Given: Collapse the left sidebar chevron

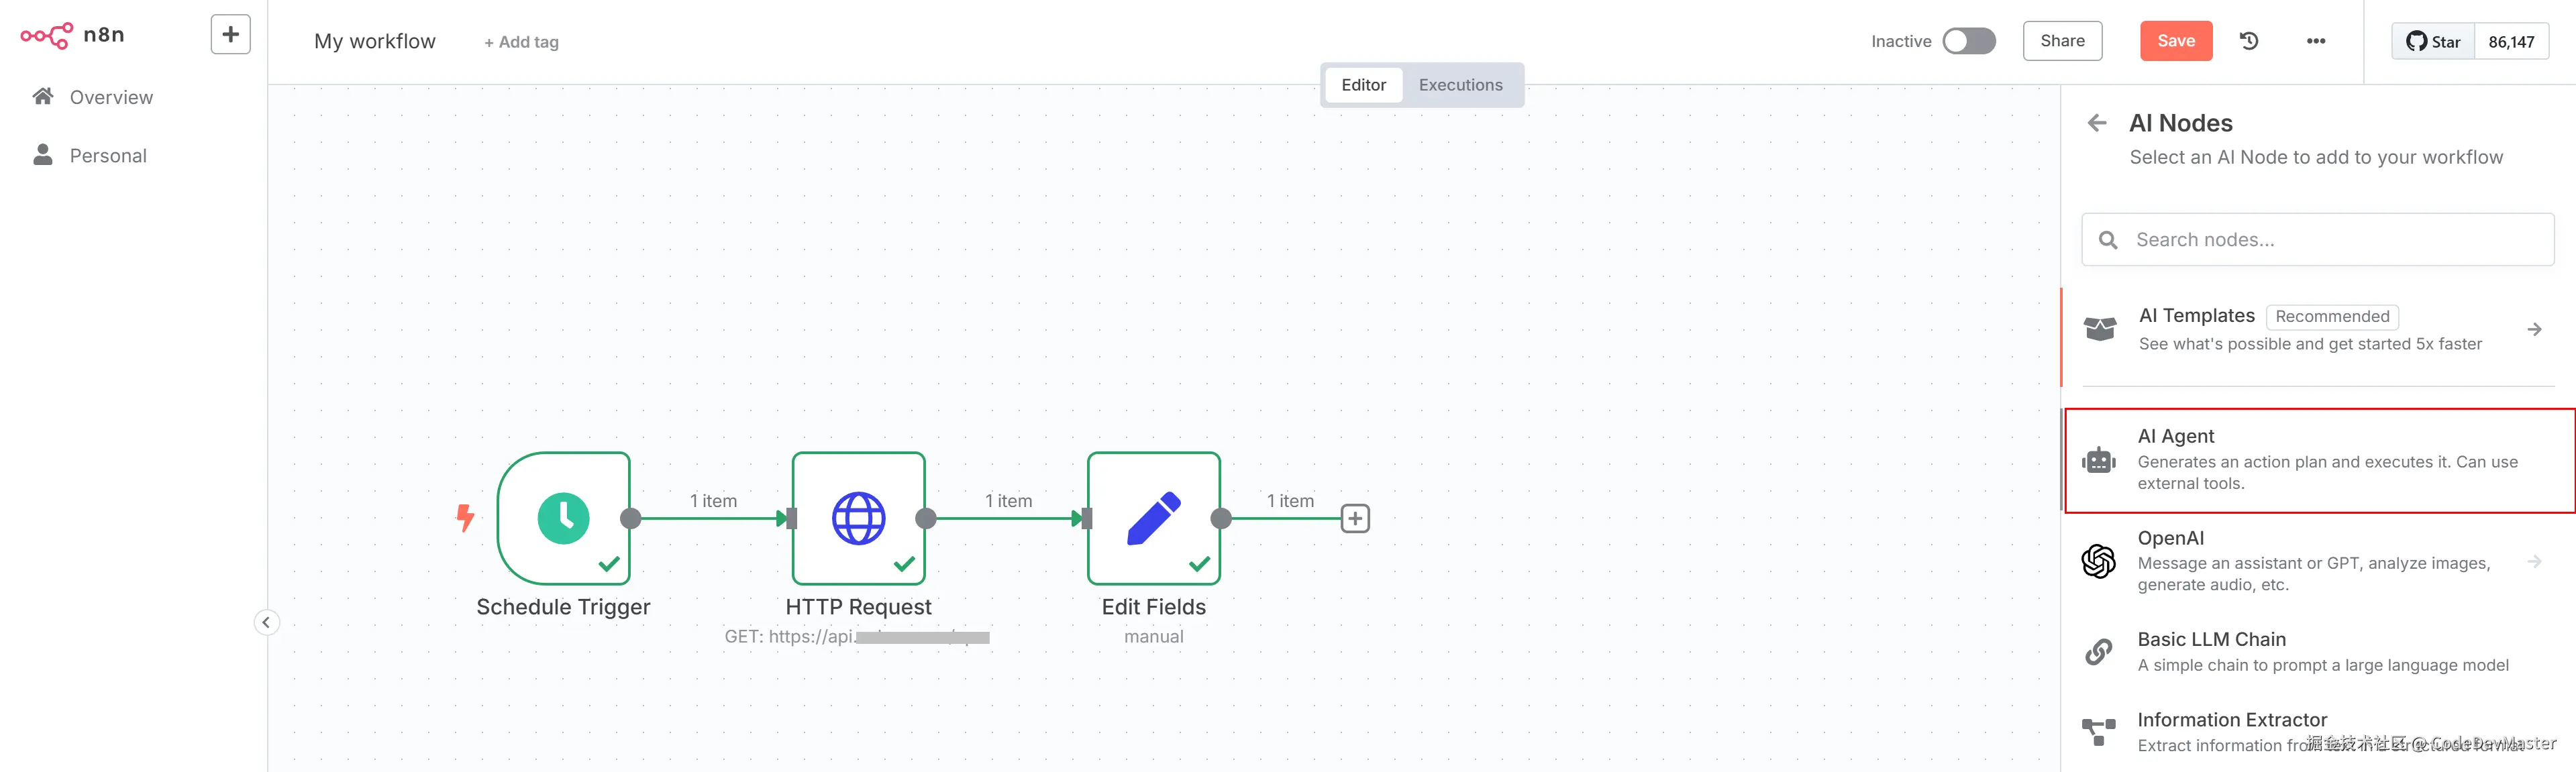Looking at the screenshot, I should pyautogui.click(x=266, y=622).
